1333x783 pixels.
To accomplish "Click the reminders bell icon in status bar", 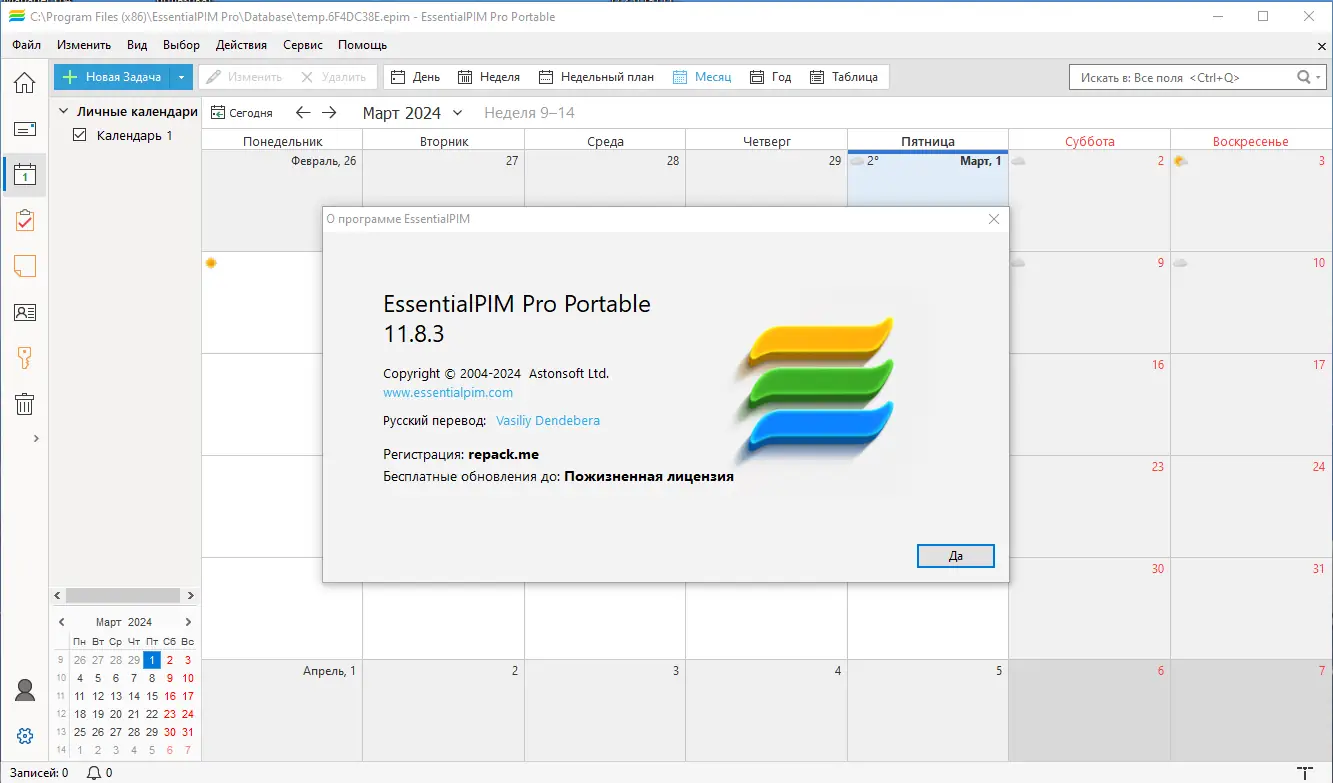I will pyautogui.click(x=94, y=773).
